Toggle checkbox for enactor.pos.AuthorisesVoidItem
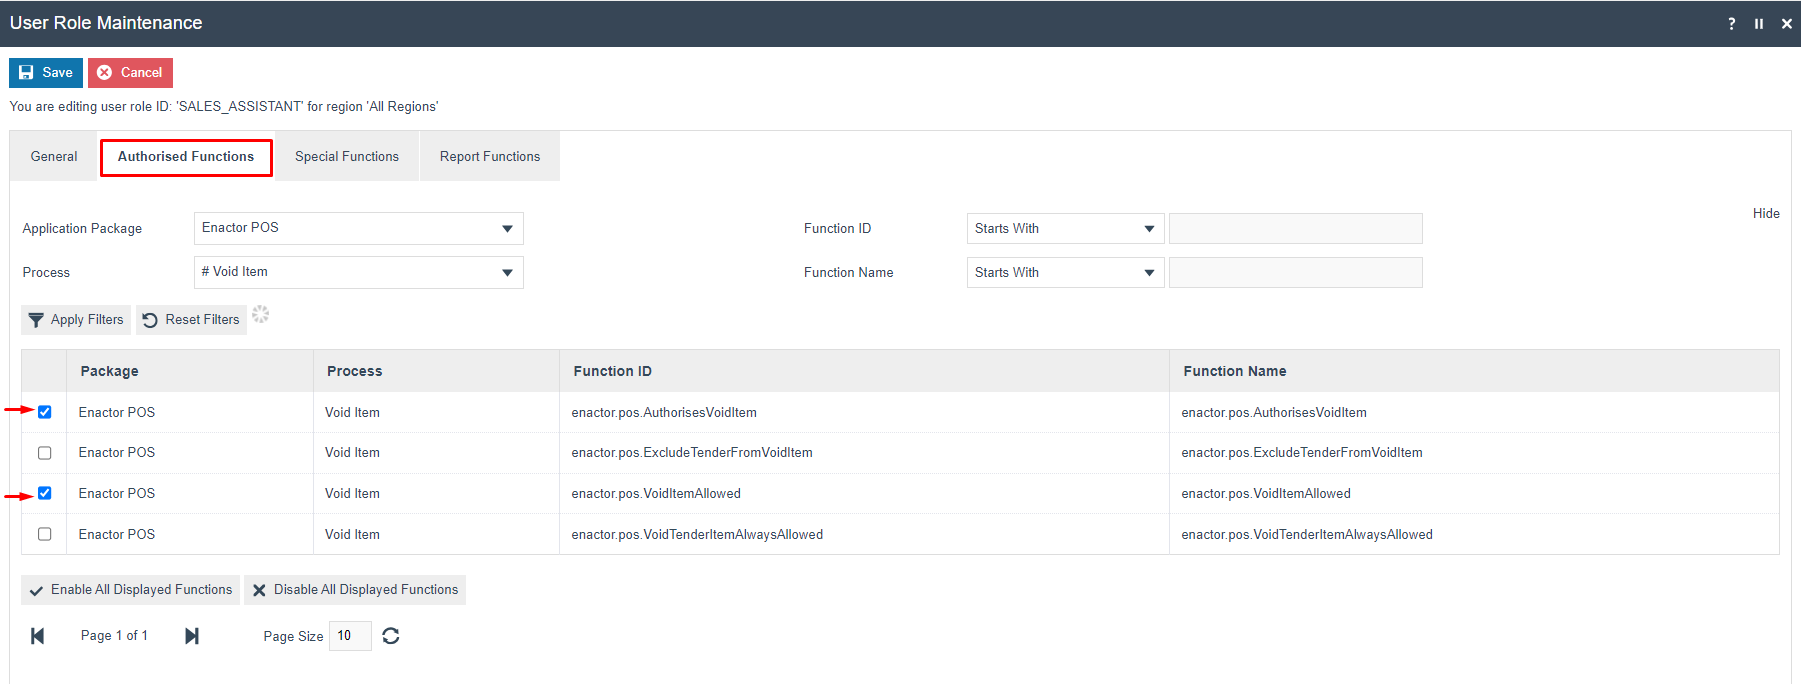 tap(45, 412)
